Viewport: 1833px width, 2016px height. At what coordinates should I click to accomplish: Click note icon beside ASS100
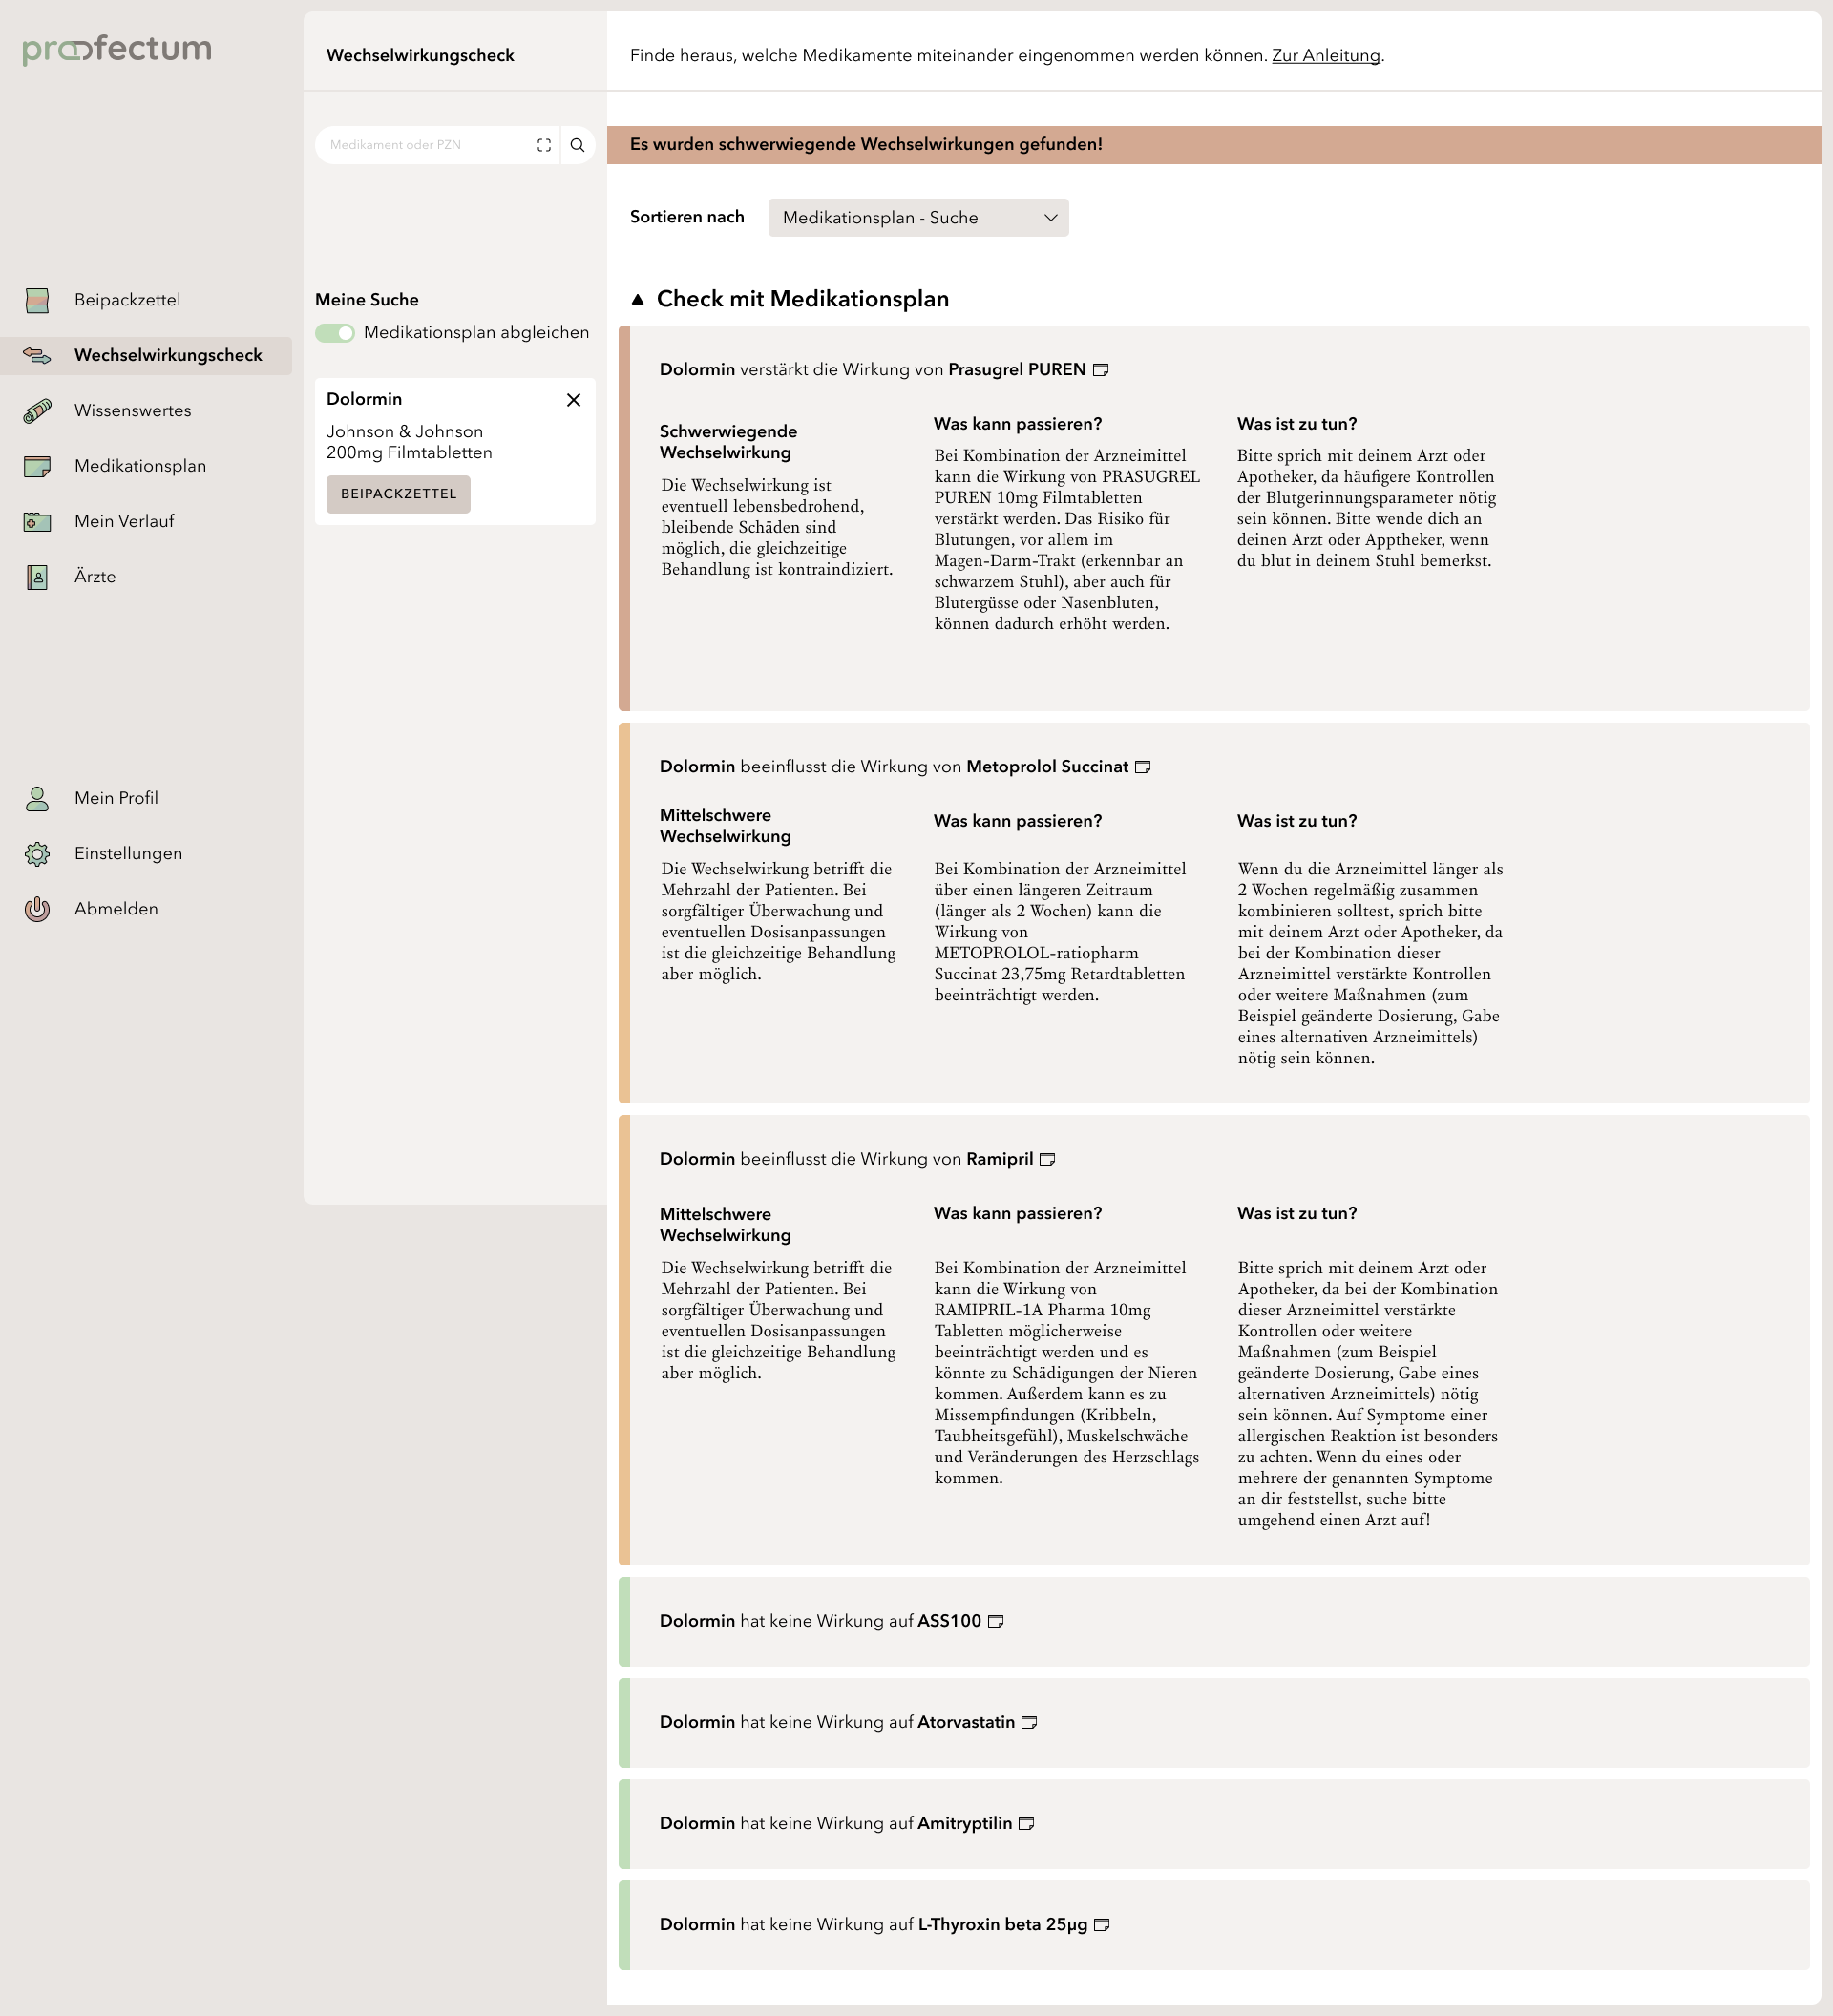(x=996, y=1621)
